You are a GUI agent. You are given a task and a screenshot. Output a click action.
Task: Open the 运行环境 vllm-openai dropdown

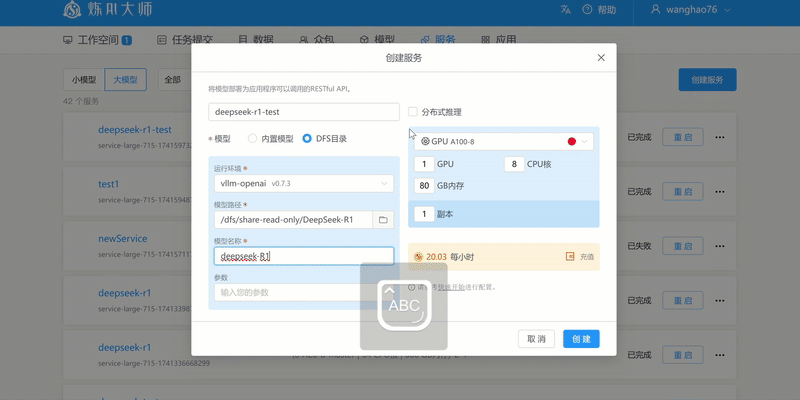[x=304, y=183]
